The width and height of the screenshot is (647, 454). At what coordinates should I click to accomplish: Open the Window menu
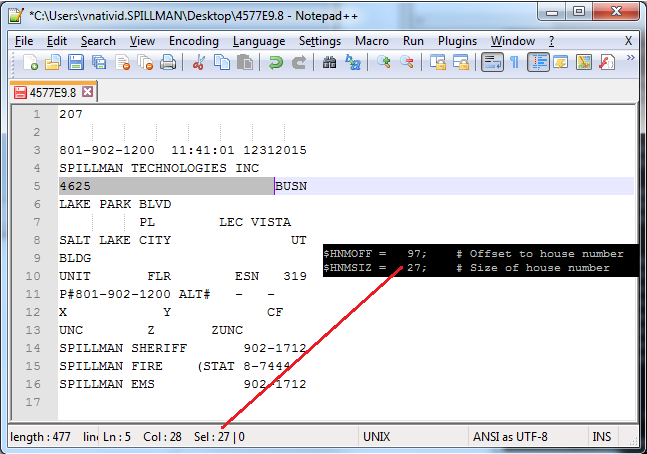tap(512, 41)
